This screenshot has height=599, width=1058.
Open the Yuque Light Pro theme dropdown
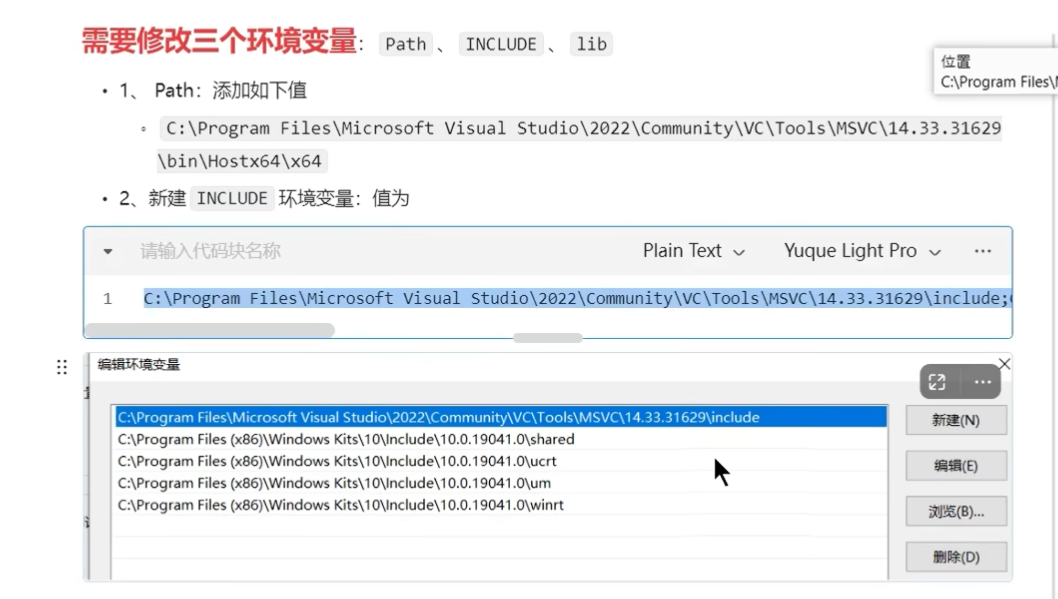click(862, 251)
